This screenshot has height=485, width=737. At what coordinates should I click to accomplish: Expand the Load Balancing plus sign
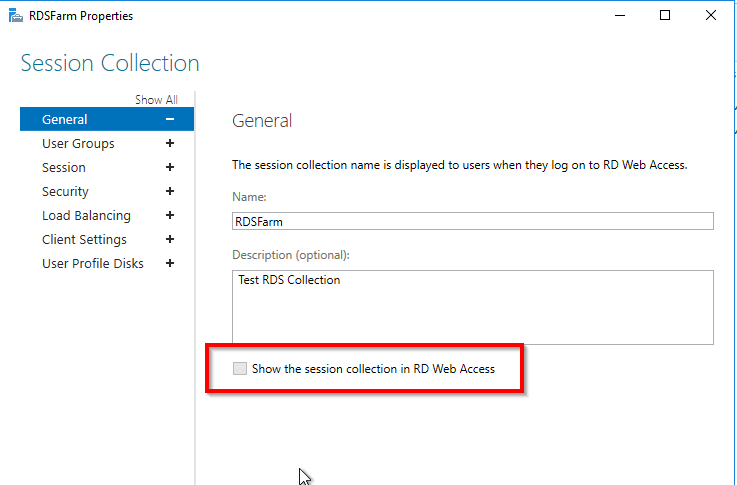(x=170, y=215)
